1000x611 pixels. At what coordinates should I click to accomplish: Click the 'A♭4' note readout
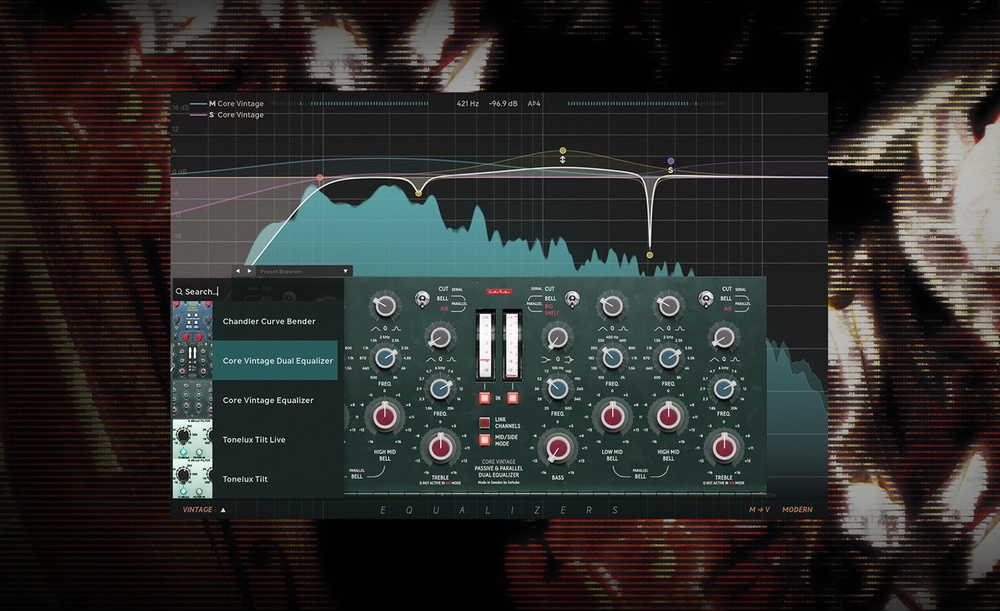534,103
